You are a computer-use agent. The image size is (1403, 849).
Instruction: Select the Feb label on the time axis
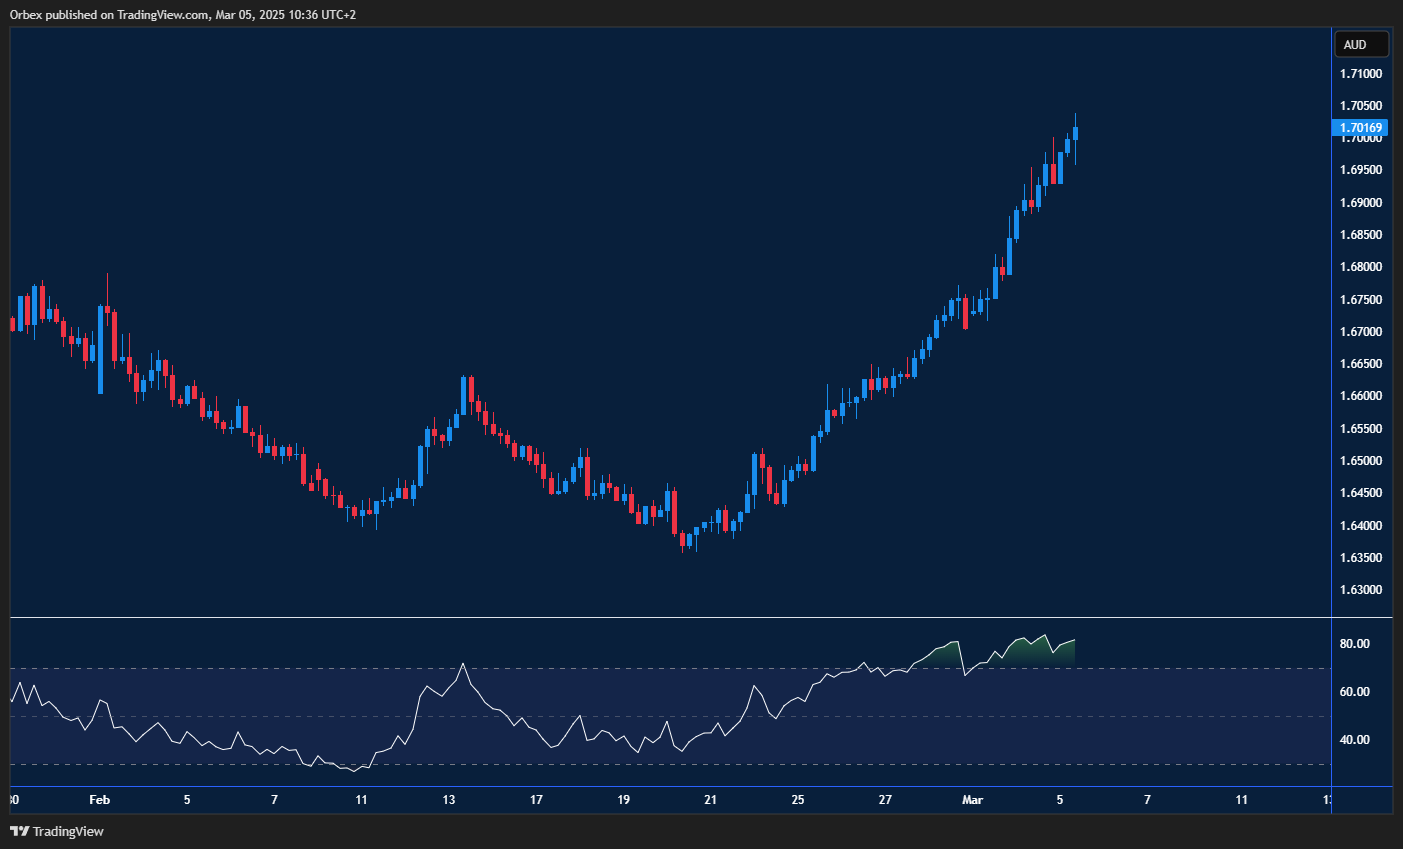tap(99, 800)
